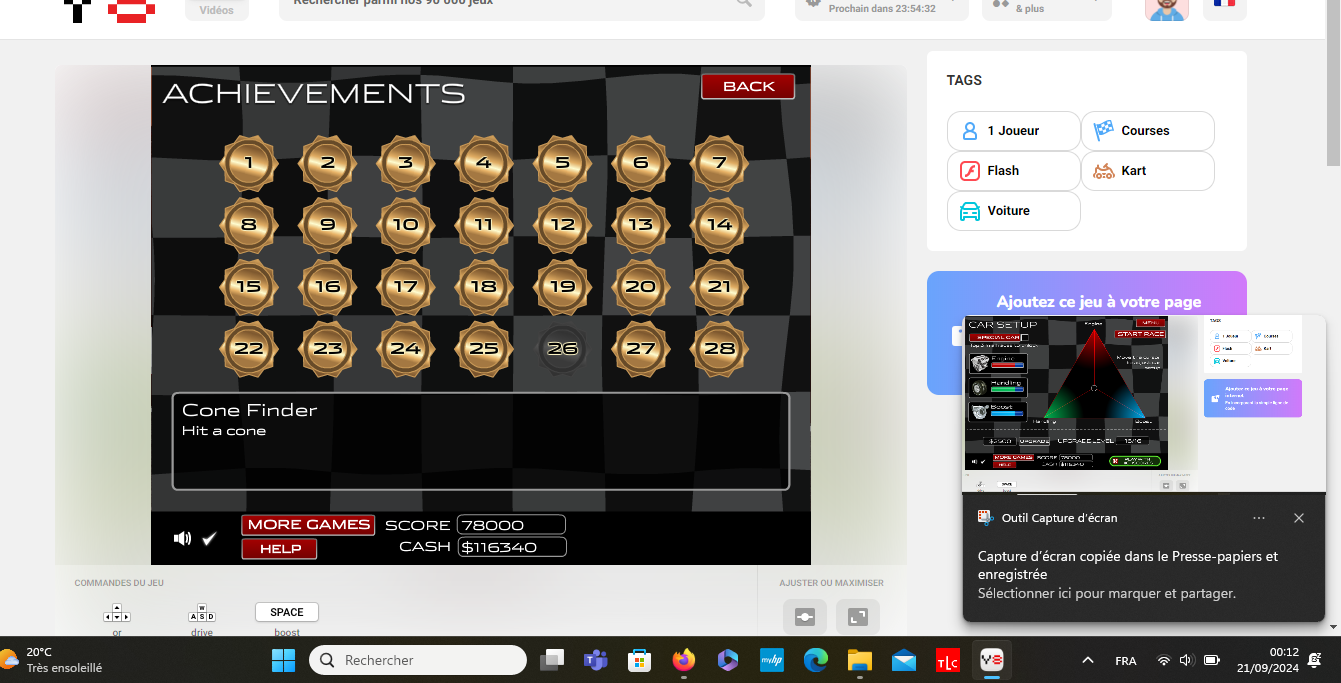Click the site search field Rechercher parmi nos jeux
The image size is (1341, 683).
pos(520,5)
